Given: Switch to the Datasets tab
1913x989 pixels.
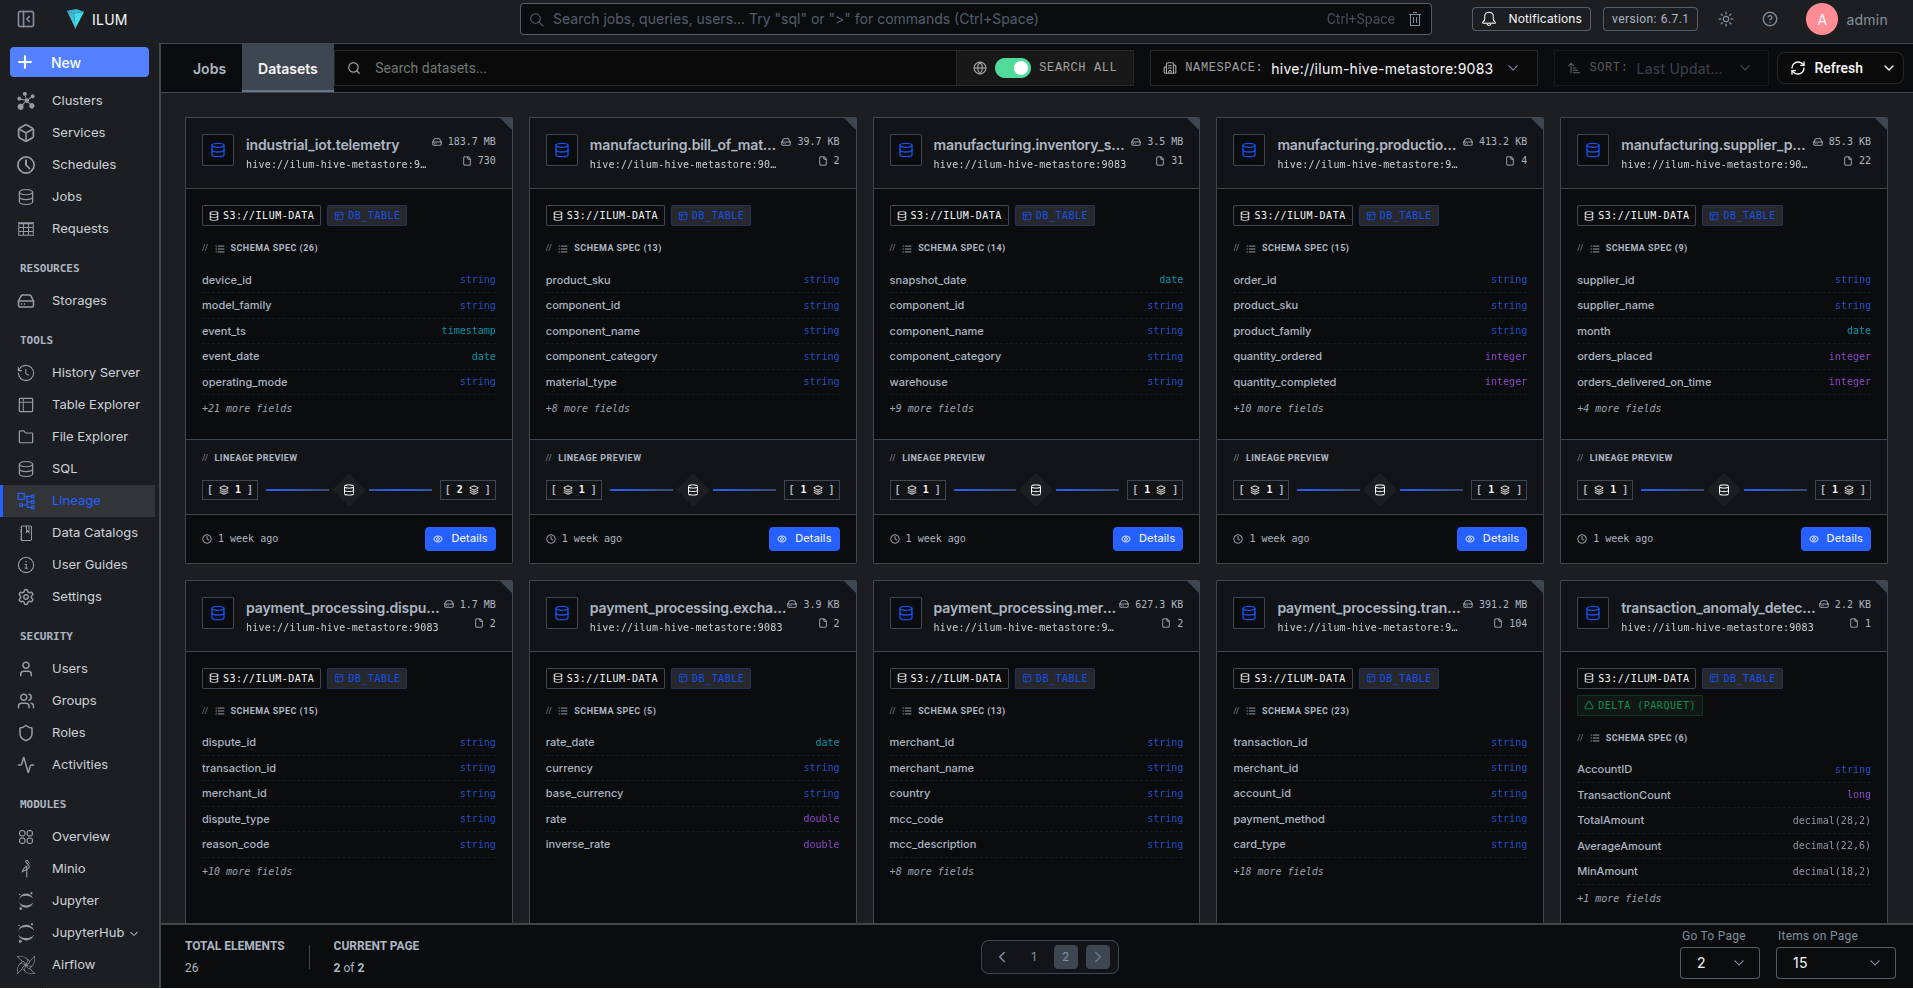Looking at the screenshot, I should click(287, 68).
